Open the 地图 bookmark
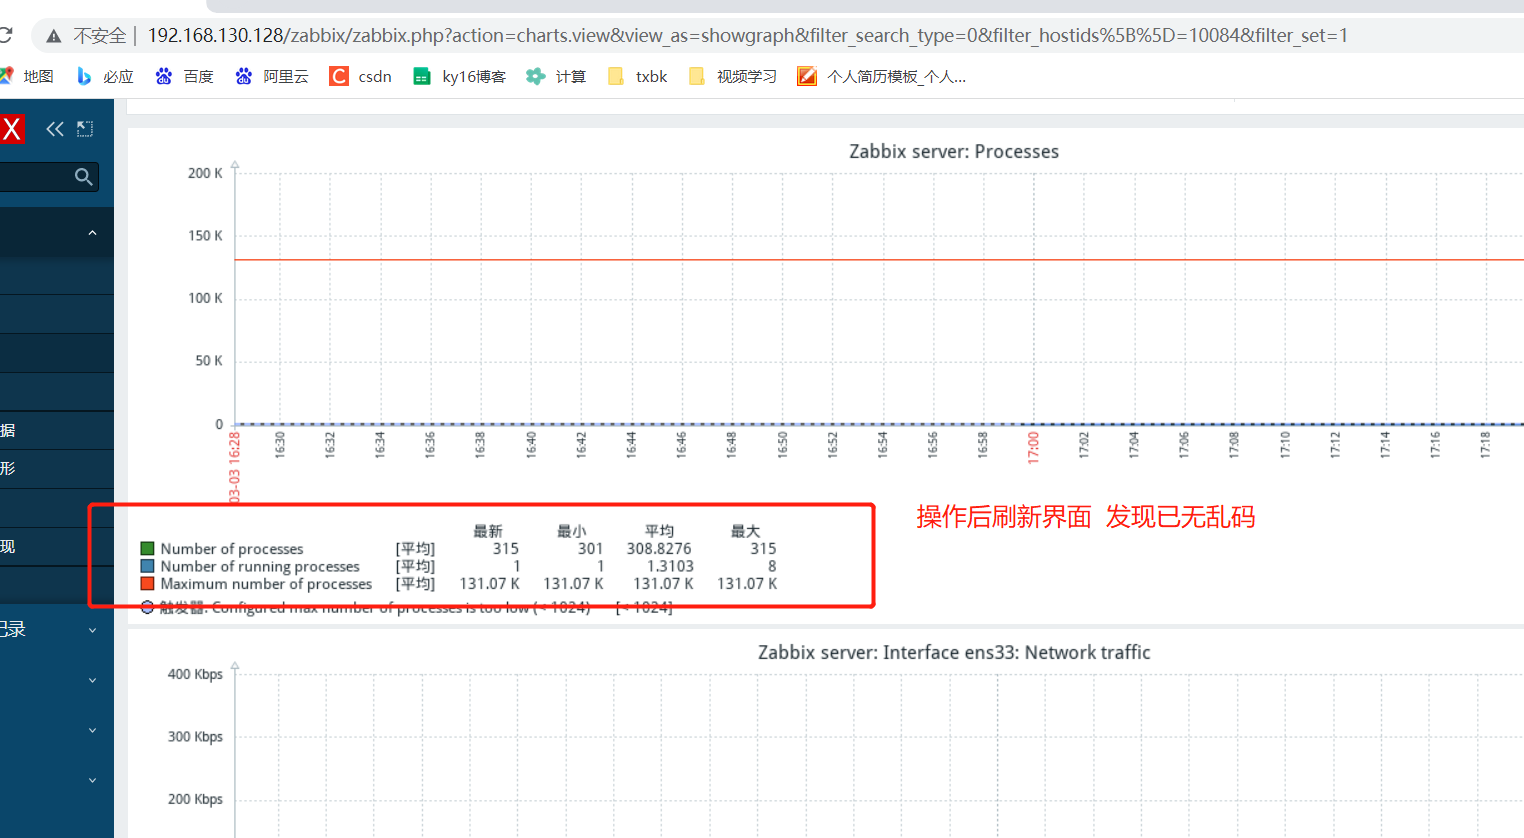 pyautogui.click(x=27, y=76)
